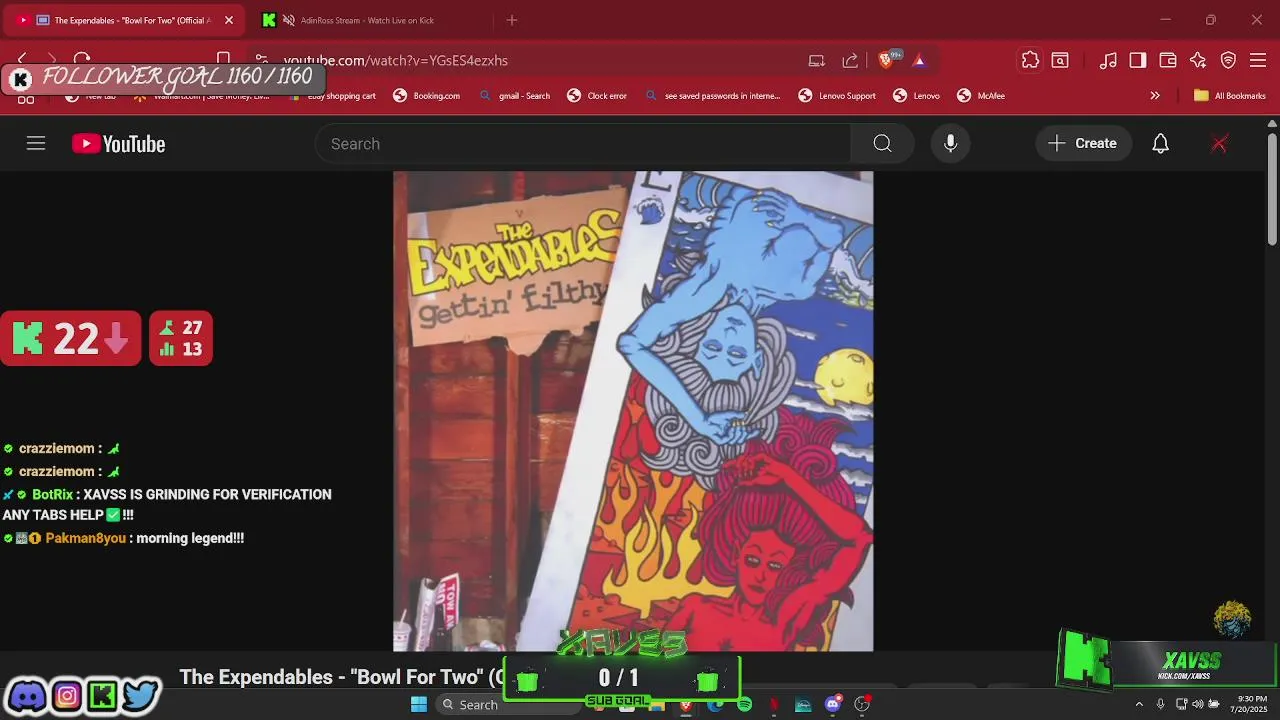View site information icon beside URL
Viewport: 1280px width, 720px height.
pyautogui.click(x=261, y=60)
